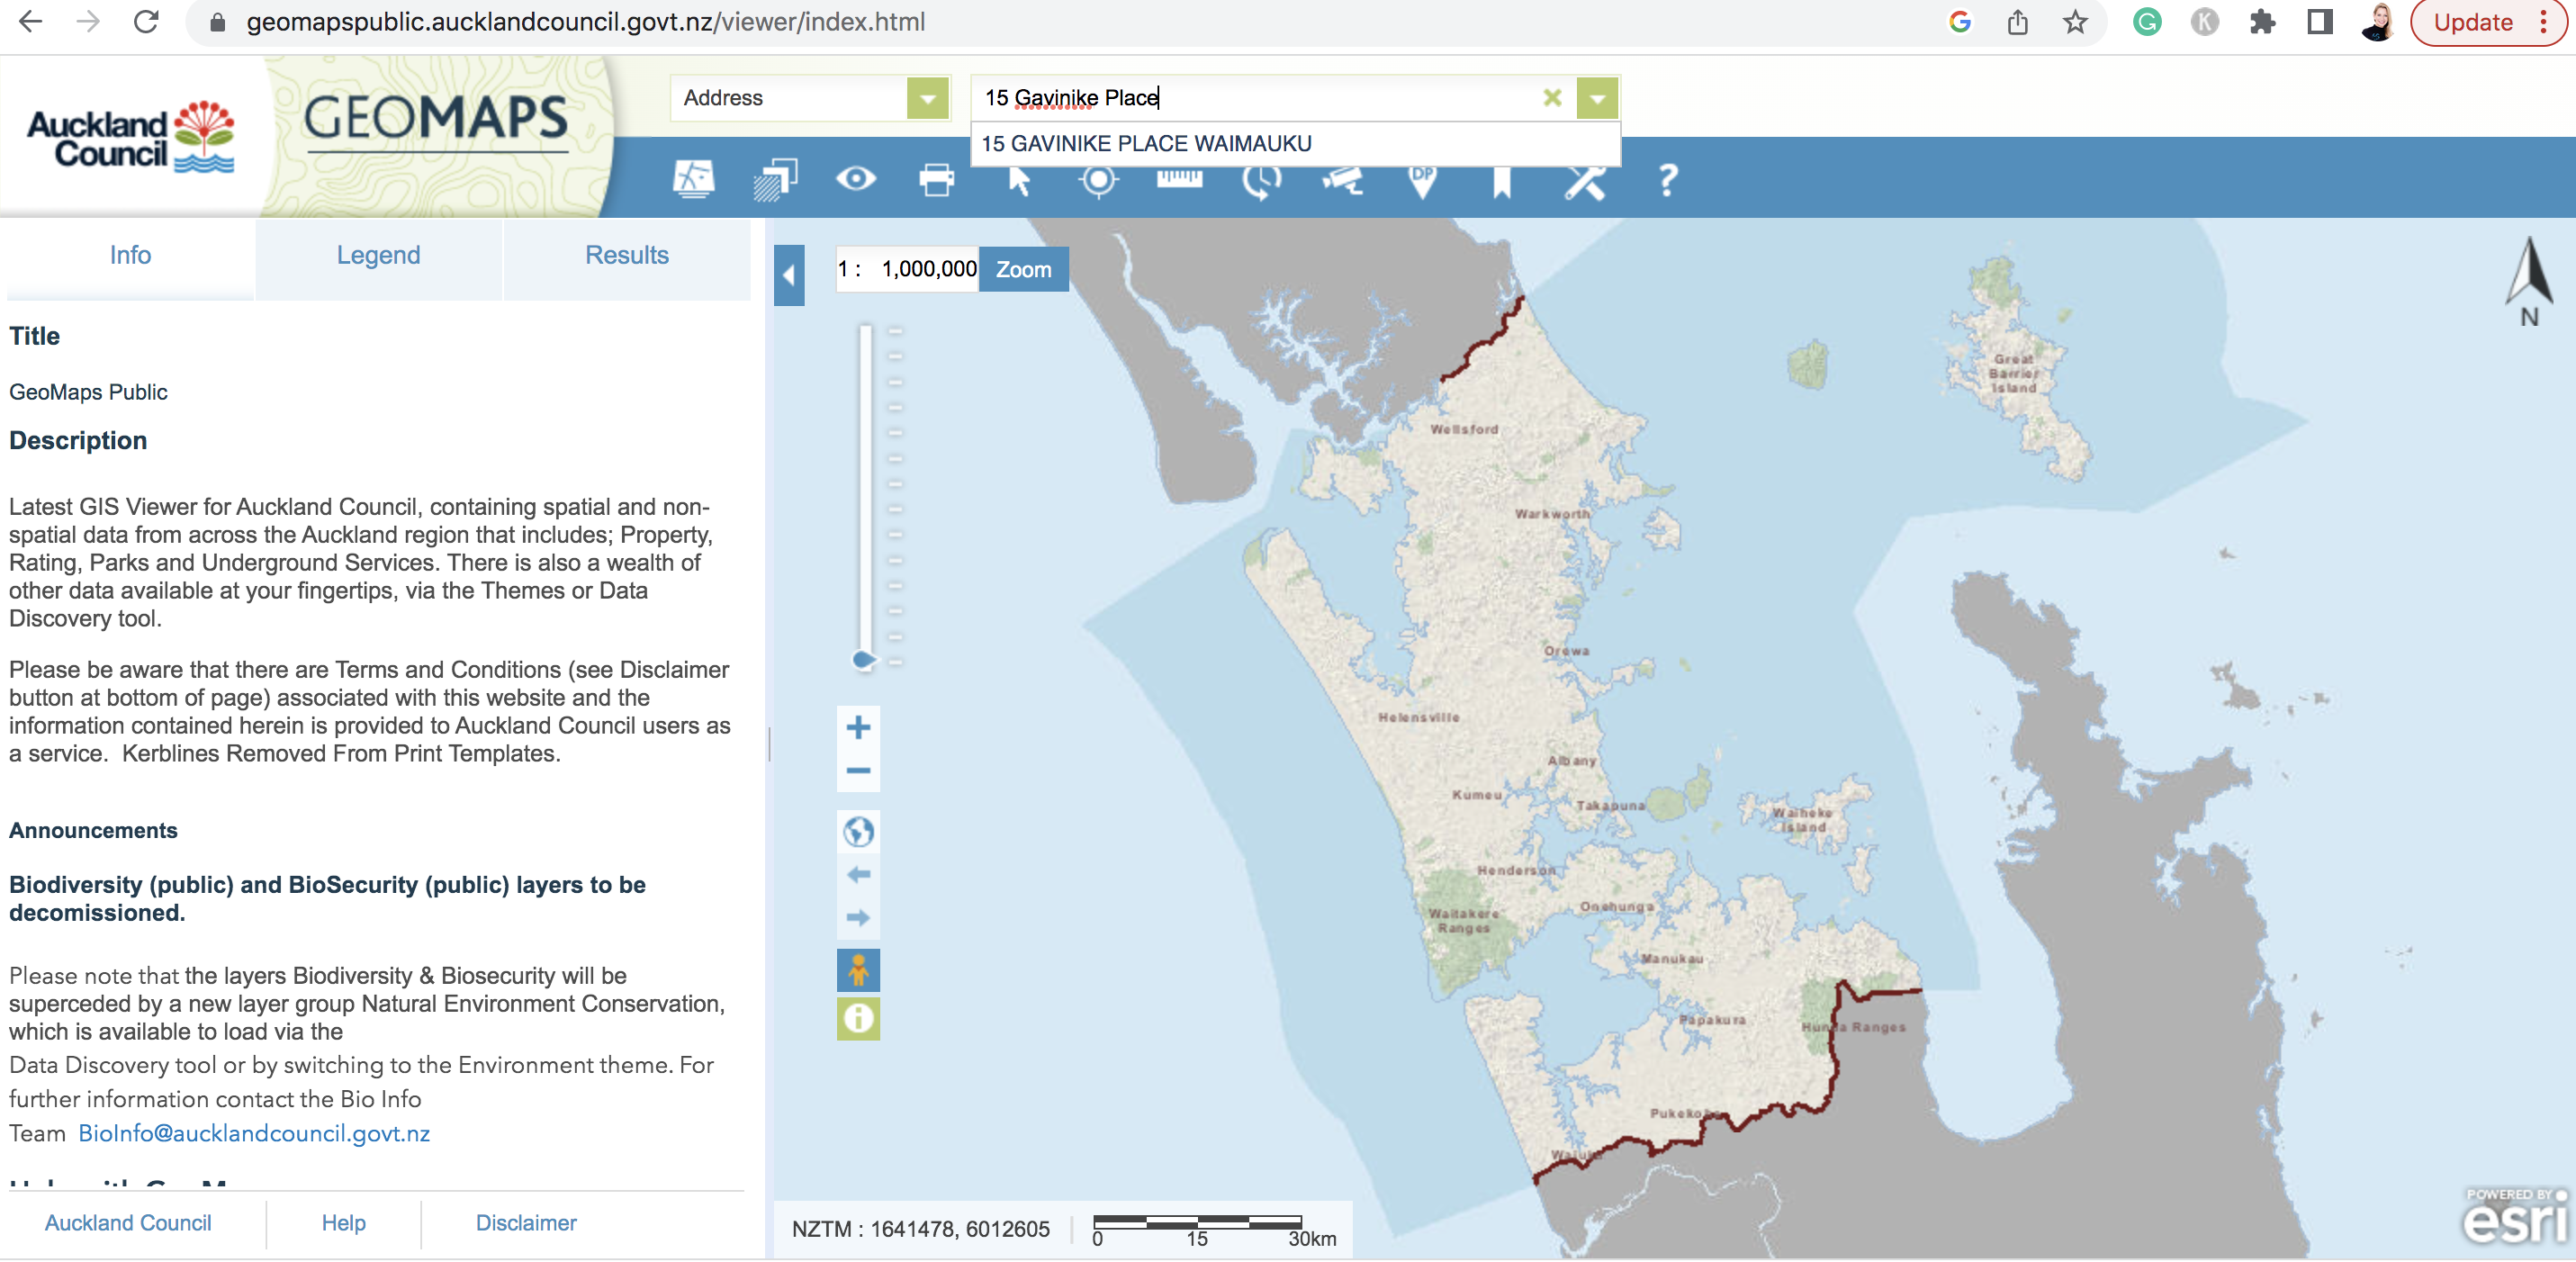Click the NZTM coordinates readout

pyautogui.click(x=920, y=1230)
